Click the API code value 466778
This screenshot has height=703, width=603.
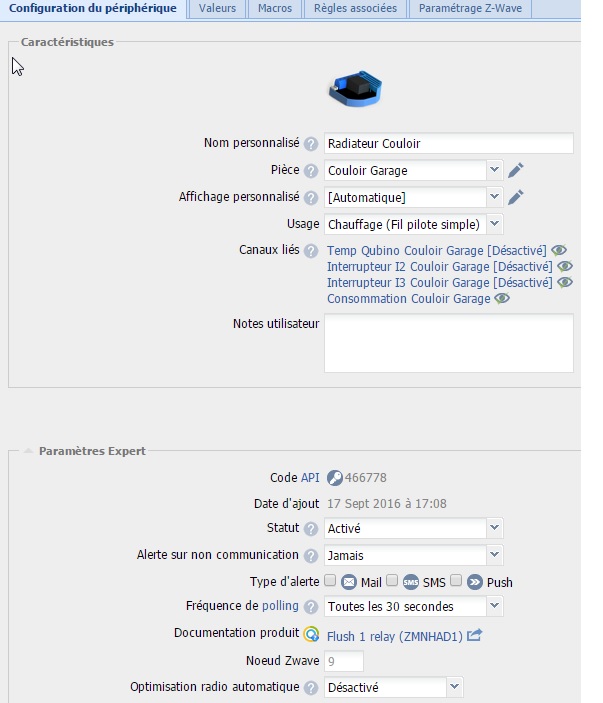(x=365, y=477)
